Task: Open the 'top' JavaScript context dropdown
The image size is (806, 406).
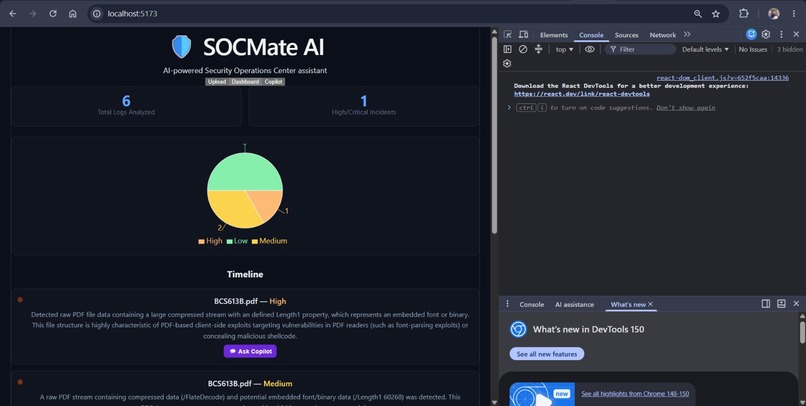Action: (x=564, y=49)
